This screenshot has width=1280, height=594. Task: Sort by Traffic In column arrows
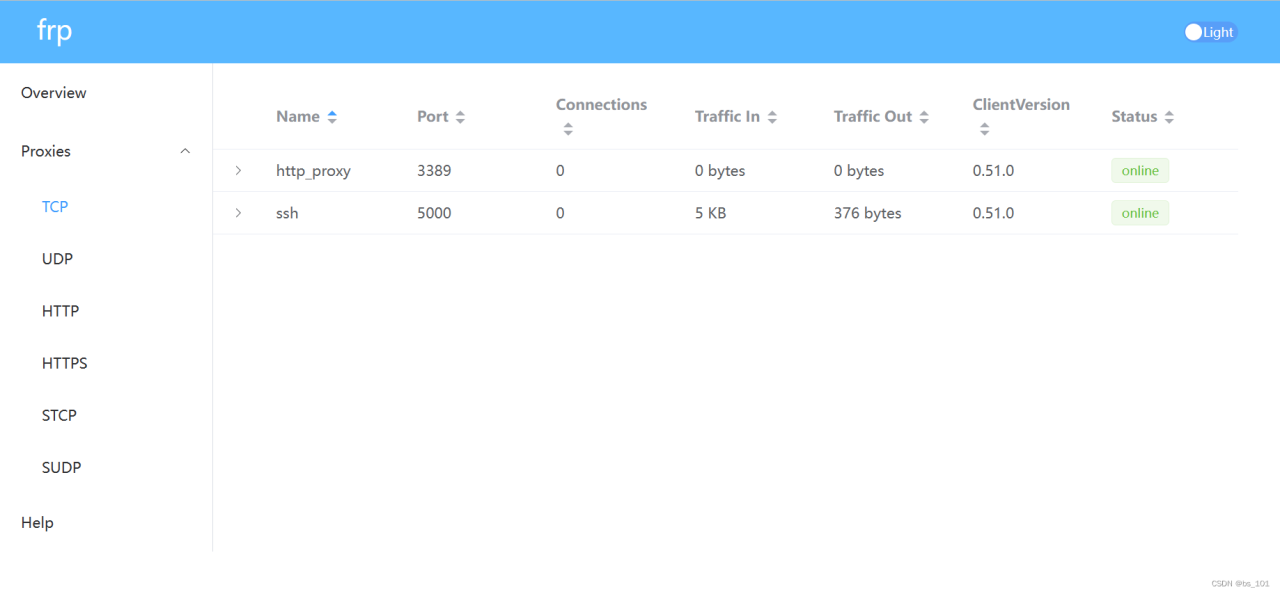(x=772, y=117)
